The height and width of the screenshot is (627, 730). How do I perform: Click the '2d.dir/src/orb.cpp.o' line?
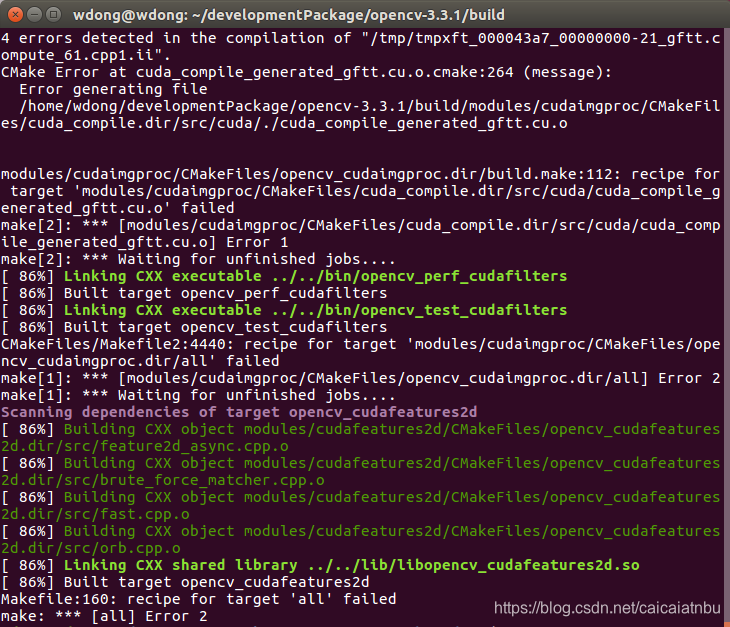[x=90, y=548]
